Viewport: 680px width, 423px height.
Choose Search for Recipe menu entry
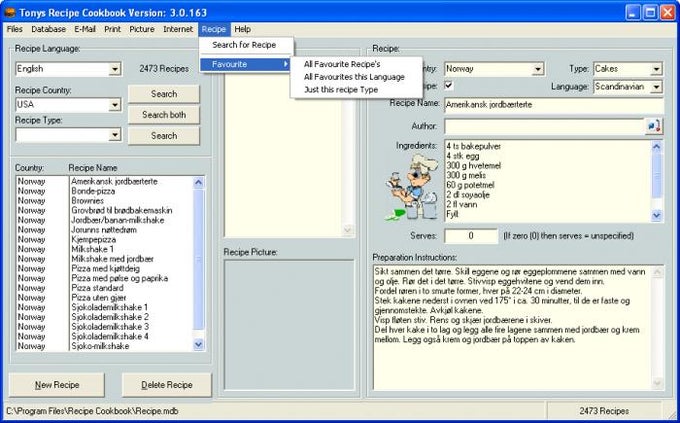pyautogui.click(x=246, y=45)
